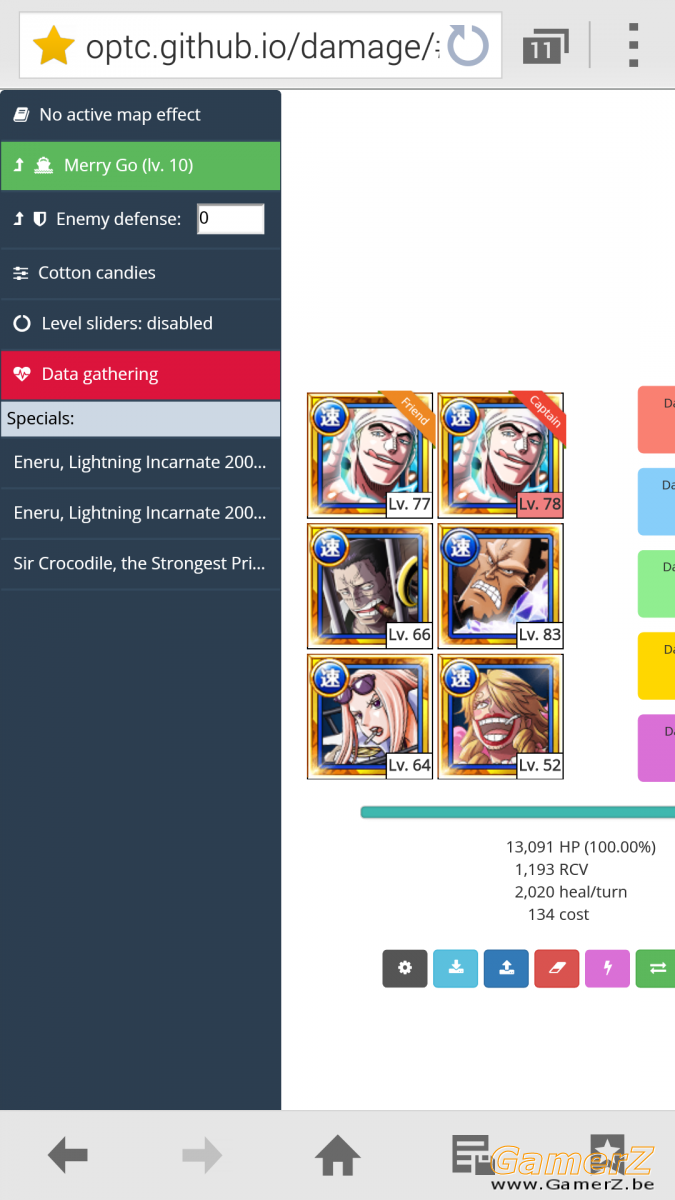Expand the Cotton candies options
This screenshot has height=1200, width=675.
[x=140, y=273]
